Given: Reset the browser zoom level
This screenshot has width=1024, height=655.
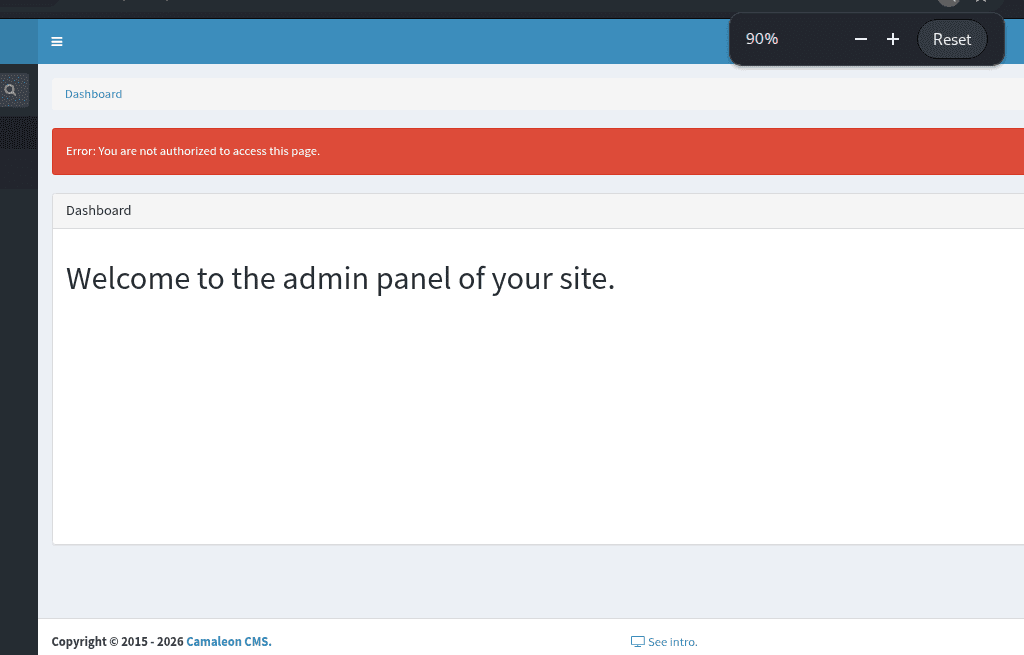Looking at the screenshot, I should click(951, 39).
